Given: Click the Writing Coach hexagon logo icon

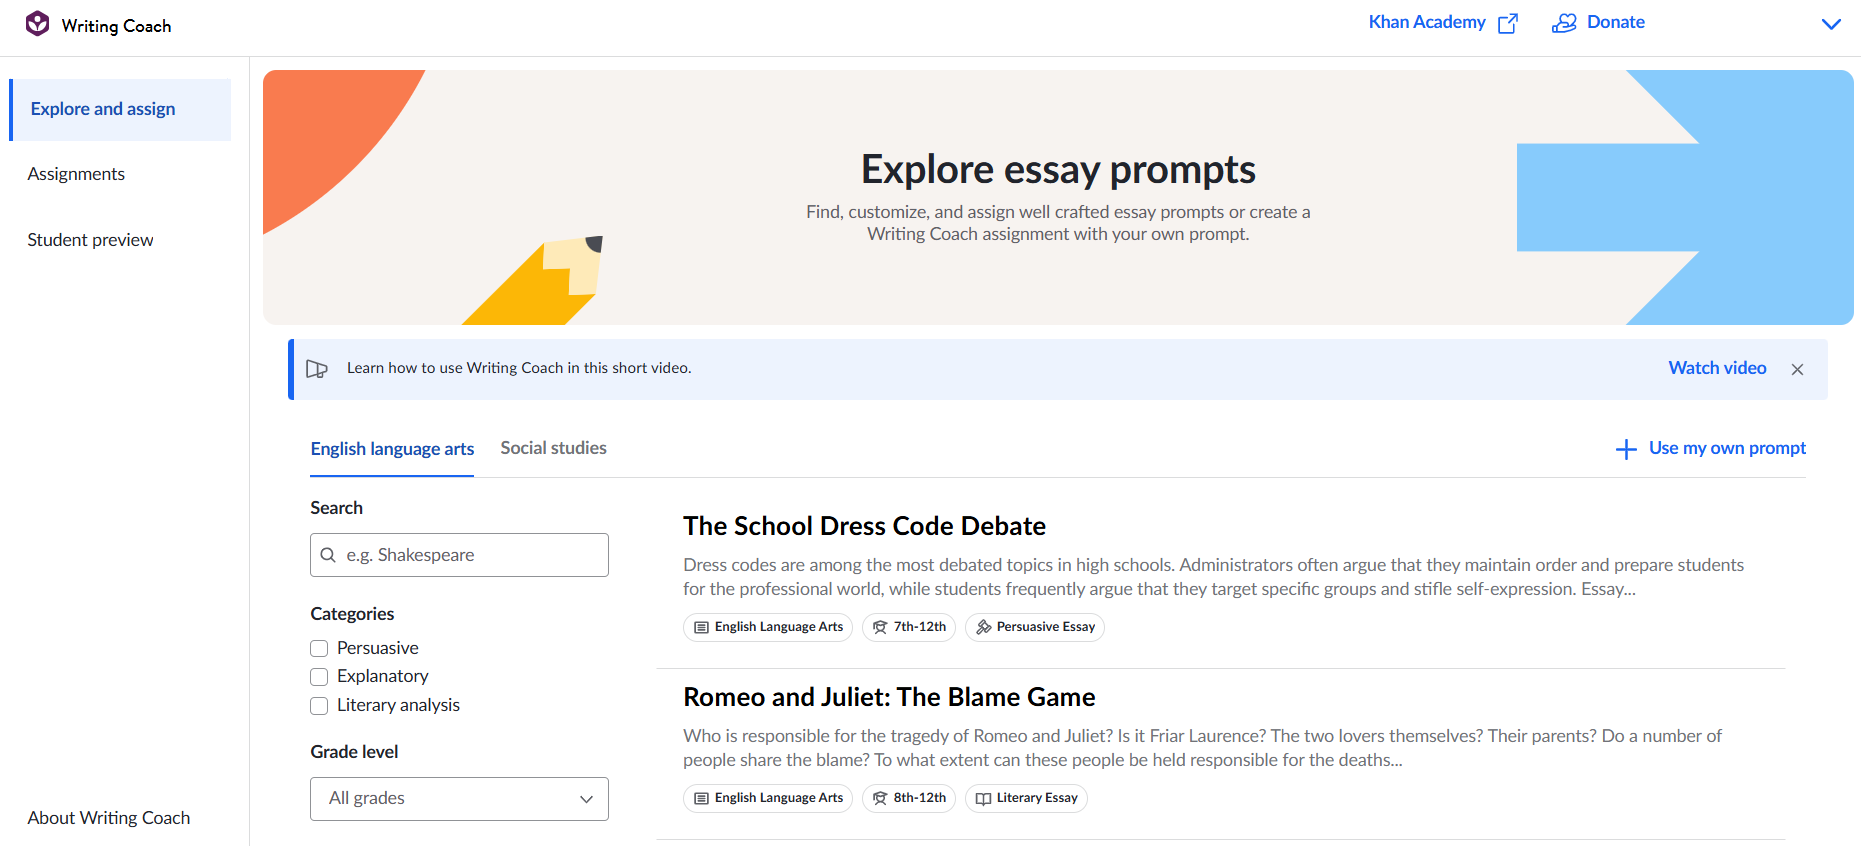Looking at the screenshot, I should [37, 22].
